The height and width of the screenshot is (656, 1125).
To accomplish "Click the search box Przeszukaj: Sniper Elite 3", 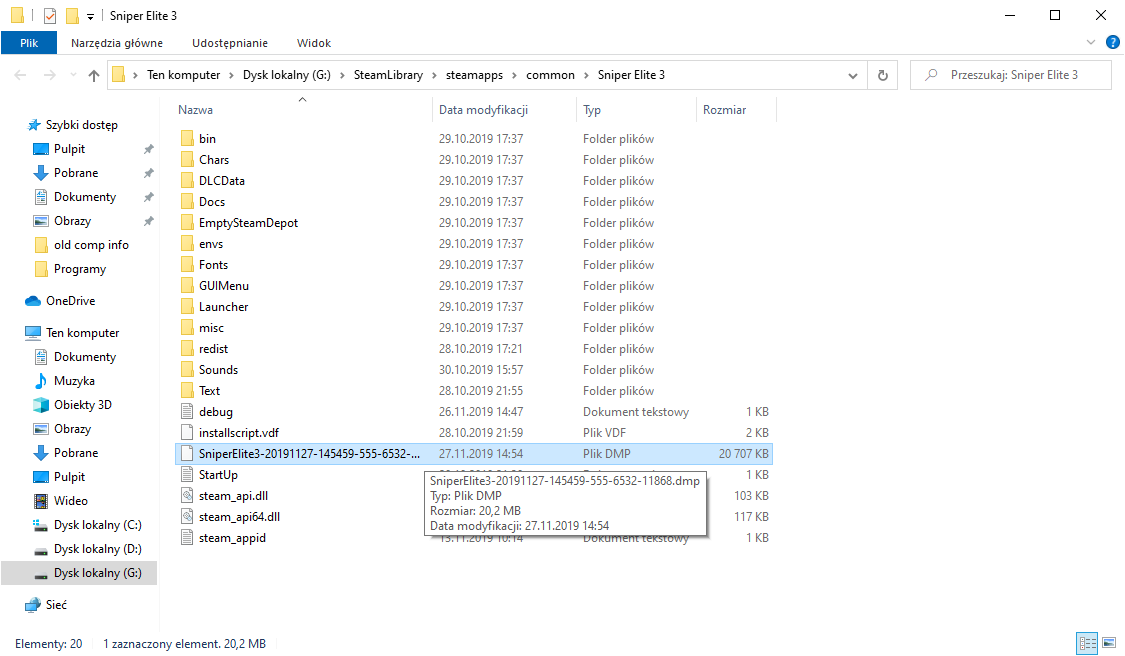I will [x=1010, y=75].
